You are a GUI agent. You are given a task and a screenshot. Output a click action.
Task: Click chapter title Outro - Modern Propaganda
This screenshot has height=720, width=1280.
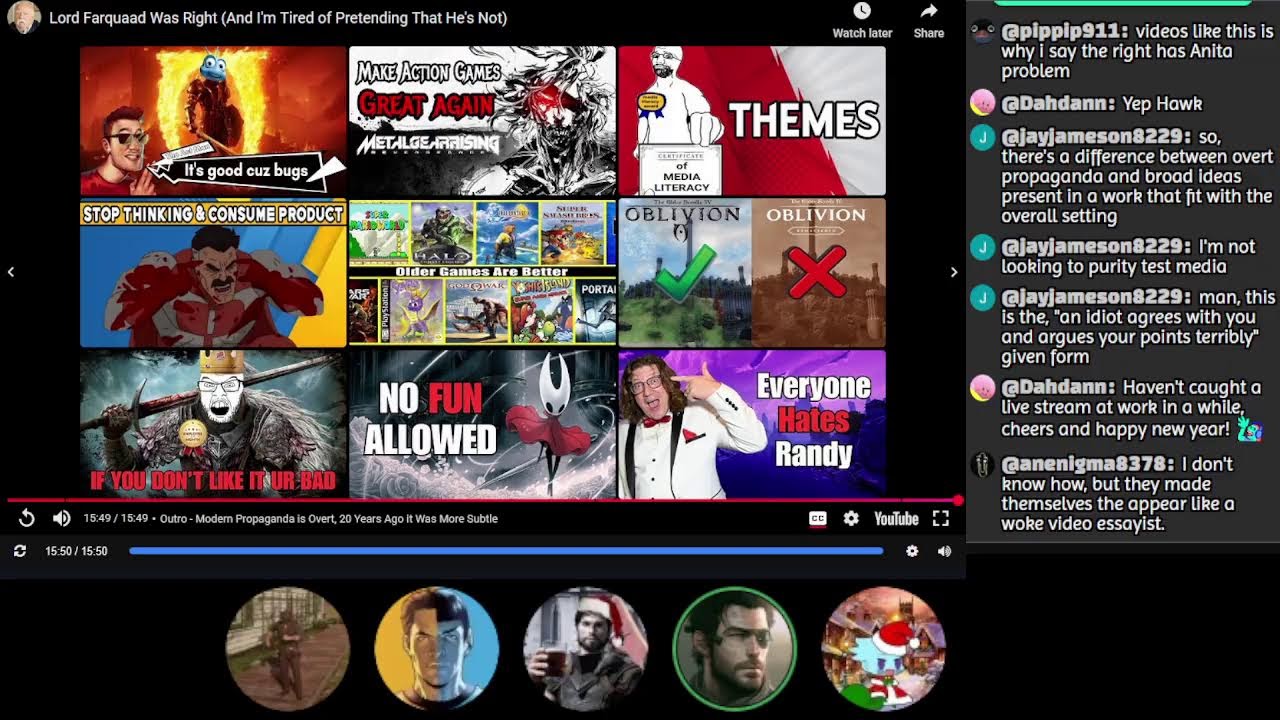[x=329, y=518]
